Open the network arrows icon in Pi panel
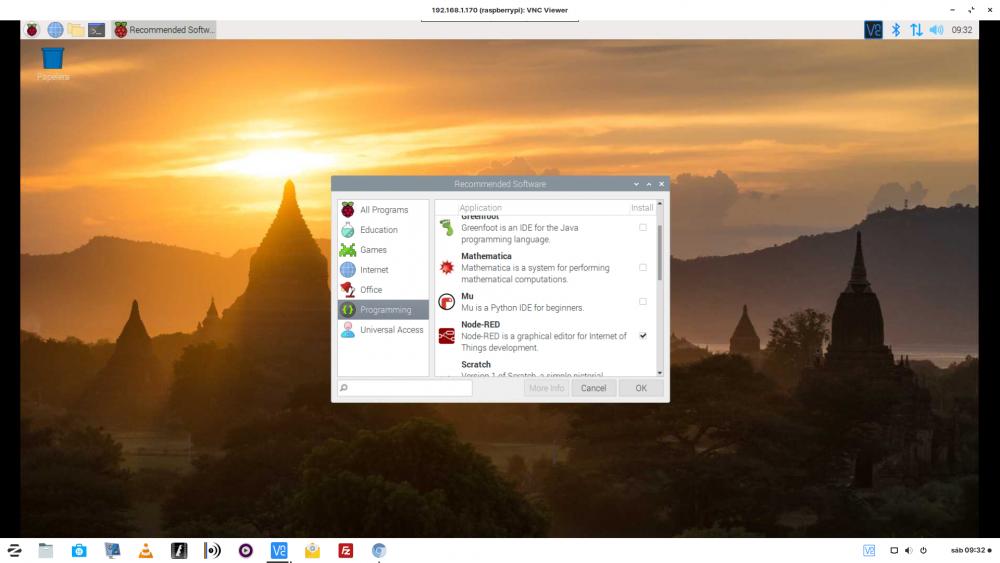Screen dimensions: 1000x563 916,29
